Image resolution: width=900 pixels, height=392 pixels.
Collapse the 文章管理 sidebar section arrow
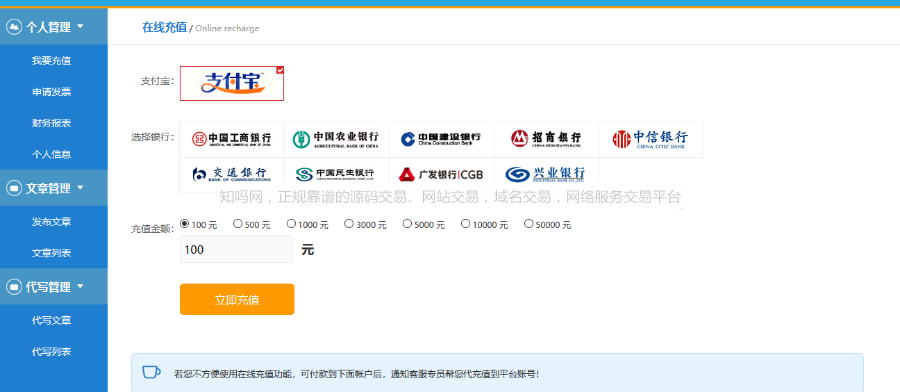point(80,187)
